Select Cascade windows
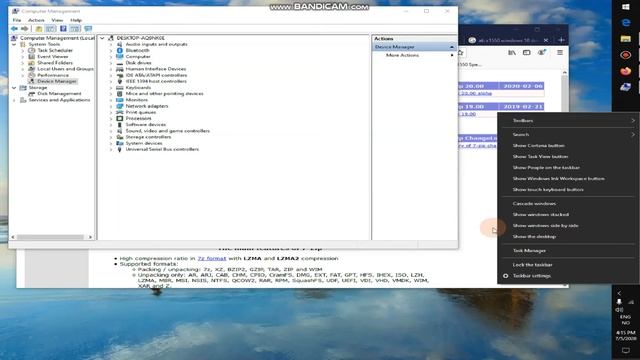 [x=568, y=203]
